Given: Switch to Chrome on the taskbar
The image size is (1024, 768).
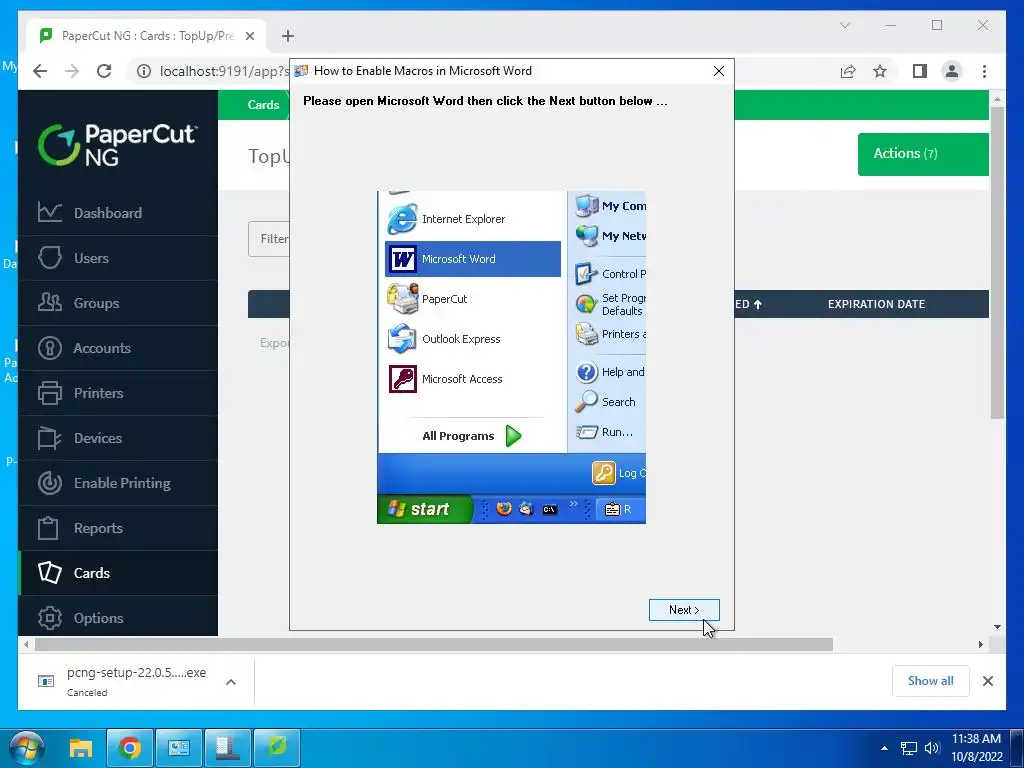Looking at the screenshot, I should pos(129,748).
